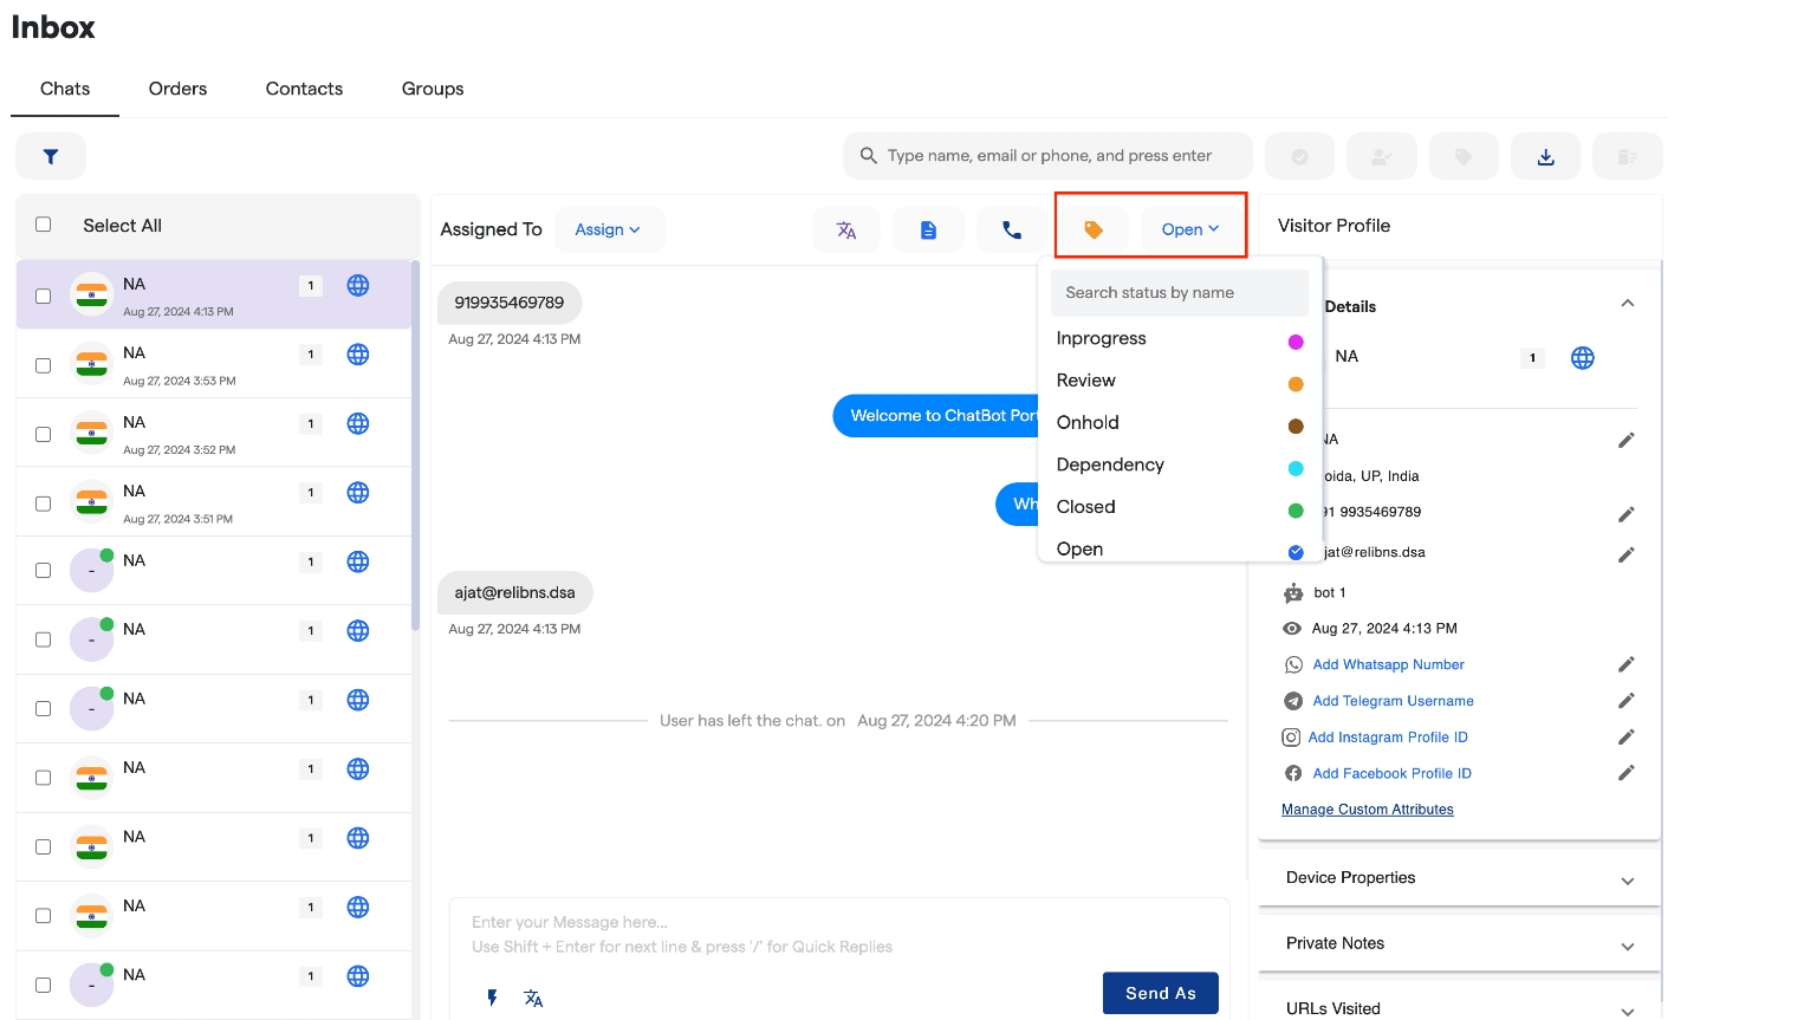Viewport: 1806px width, 1020px height.
Task: Click the download export icon
Action: click(x=1545, y=156)
